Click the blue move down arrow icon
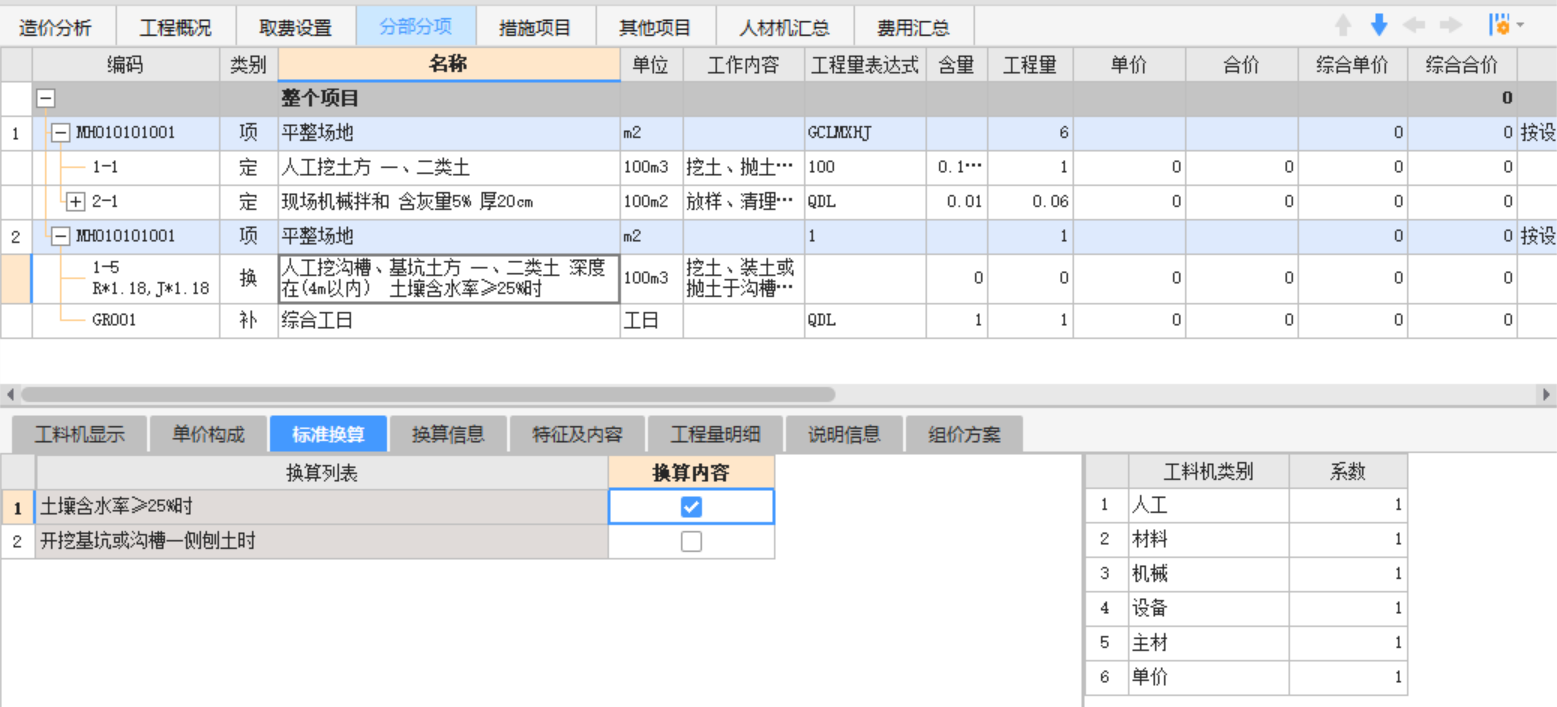 tap(1379, 25)
